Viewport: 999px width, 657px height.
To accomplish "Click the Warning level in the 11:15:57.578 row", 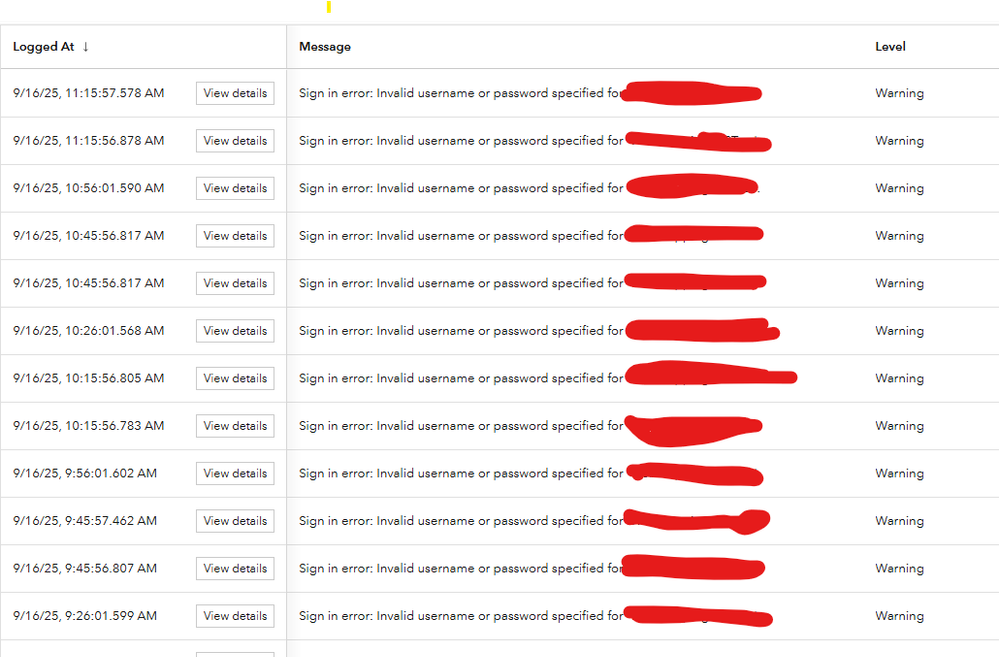I will [x=900, y=93].
